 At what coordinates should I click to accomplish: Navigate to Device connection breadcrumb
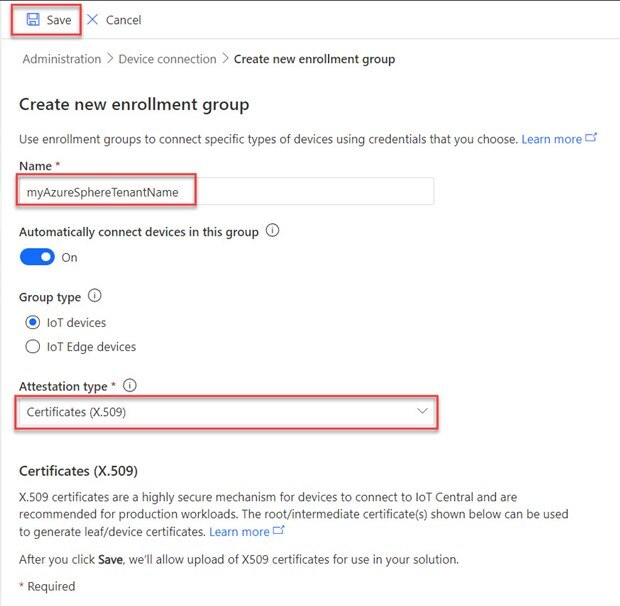(x=167, y=59)
